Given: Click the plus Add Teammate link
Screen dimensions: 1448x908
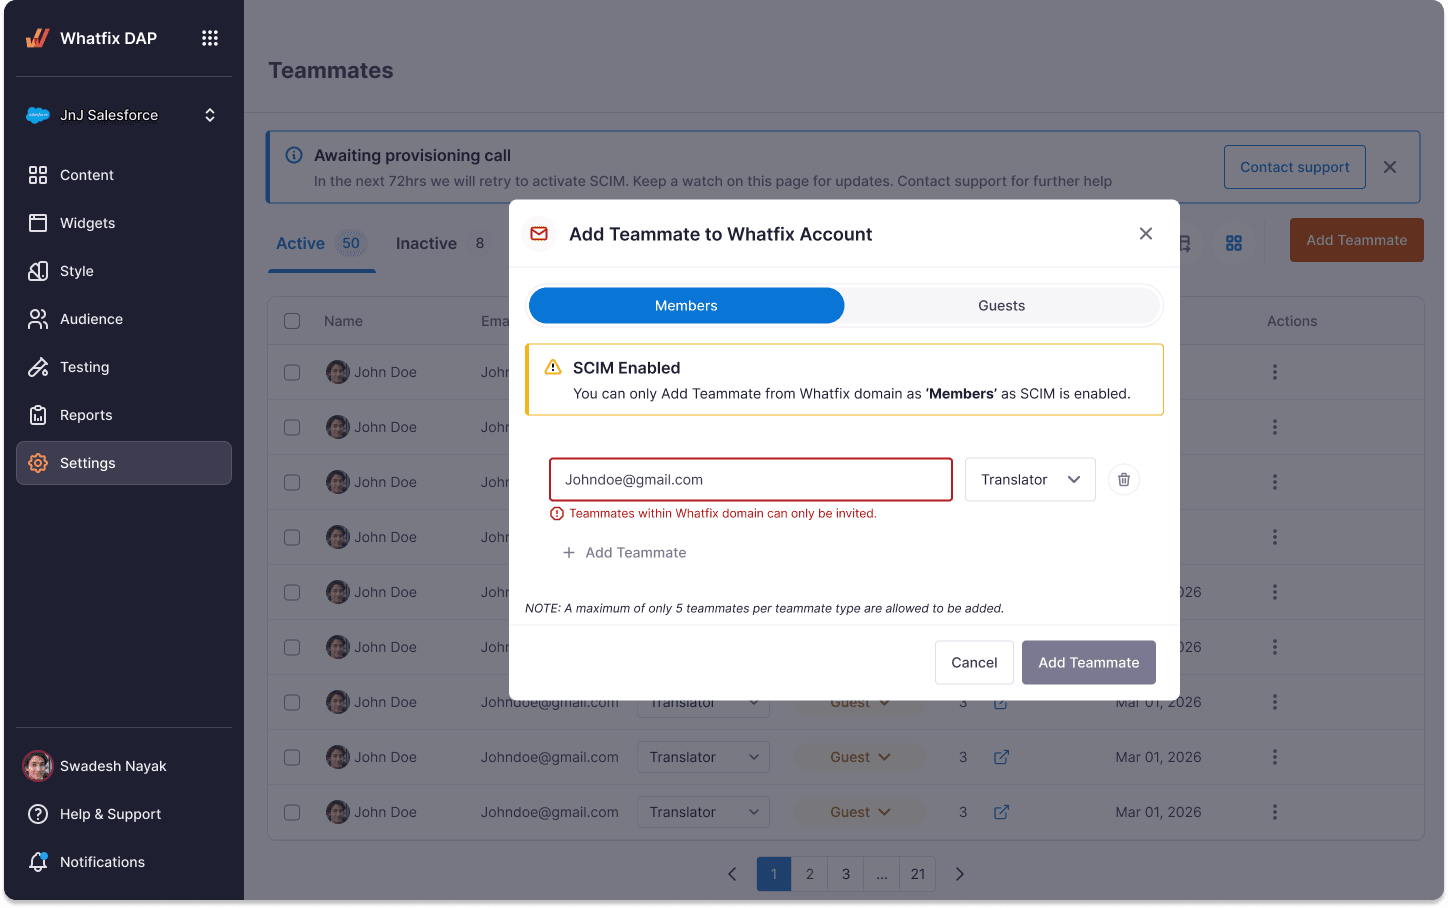Looking at the screenshot, I should coord(624,552).
